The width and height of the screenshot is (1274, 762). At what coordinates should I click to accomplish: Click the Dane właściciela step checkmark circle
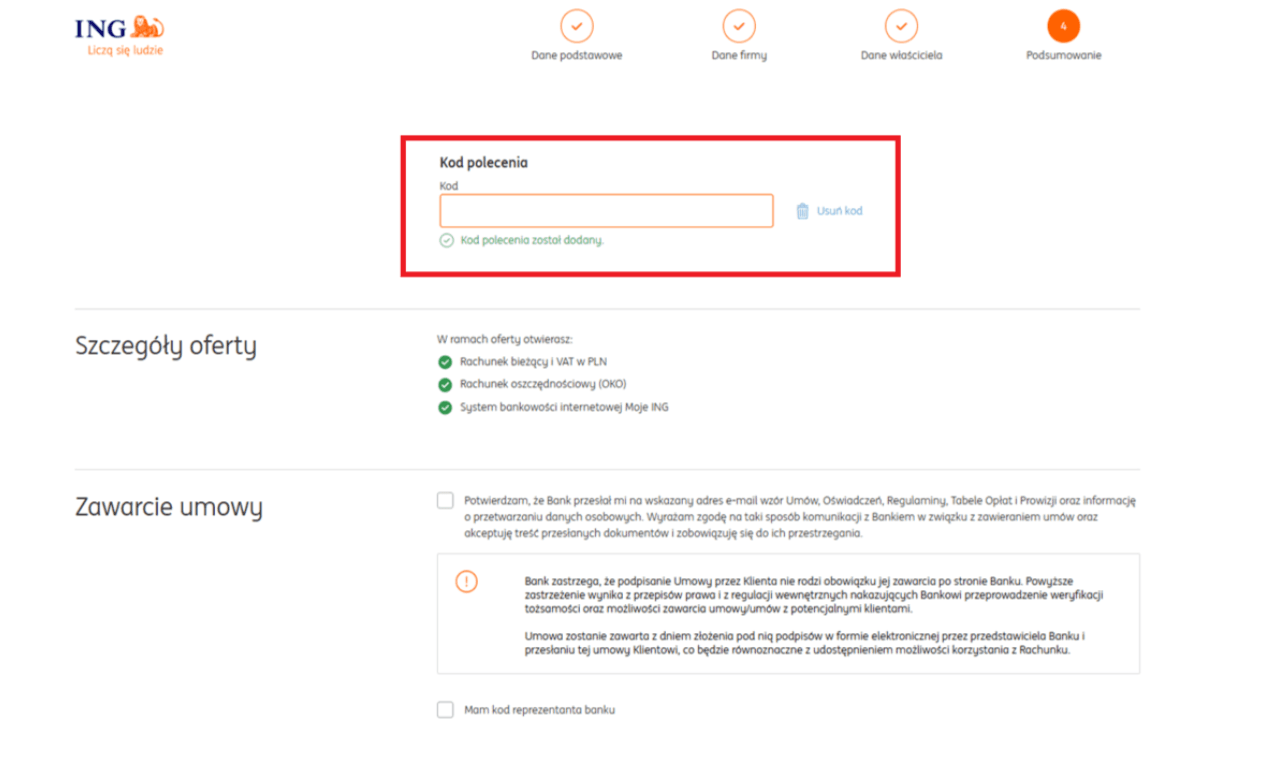[x=901, y=25]
